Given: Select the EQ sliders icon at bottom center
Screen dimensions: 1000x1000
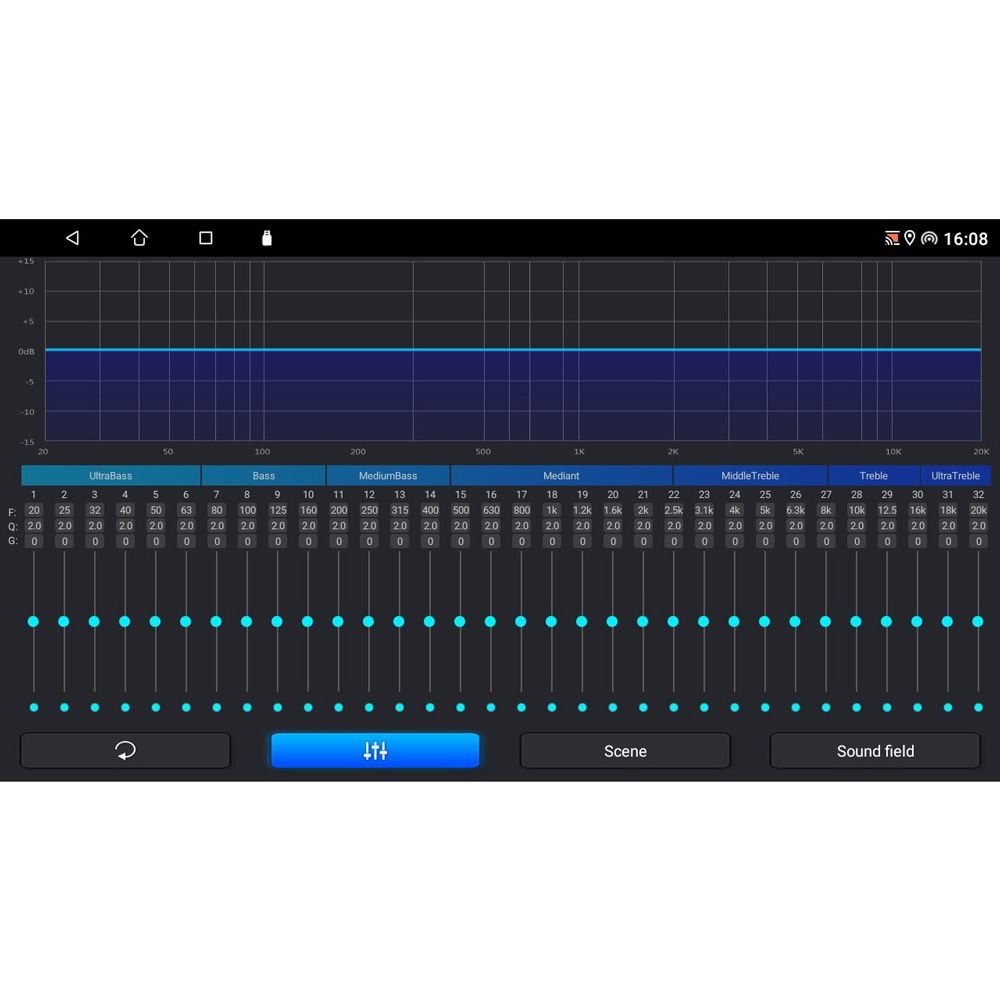Looking at the screenshot, I should [375, 750].
